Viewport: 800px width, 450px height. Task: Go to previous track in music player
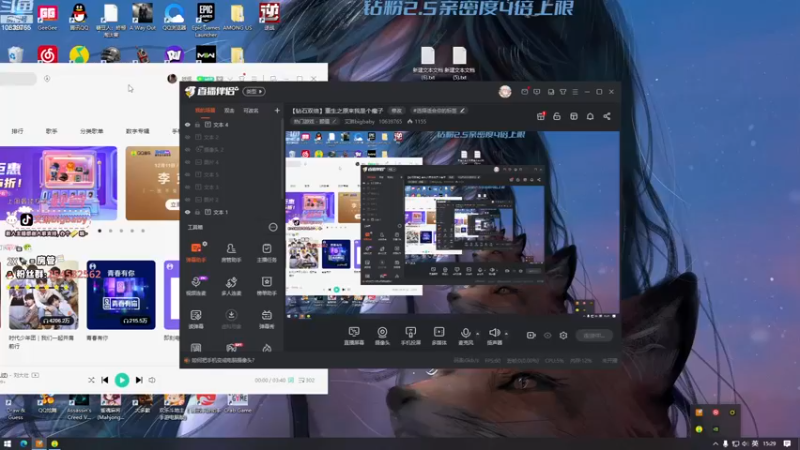[x=105, y=380]
